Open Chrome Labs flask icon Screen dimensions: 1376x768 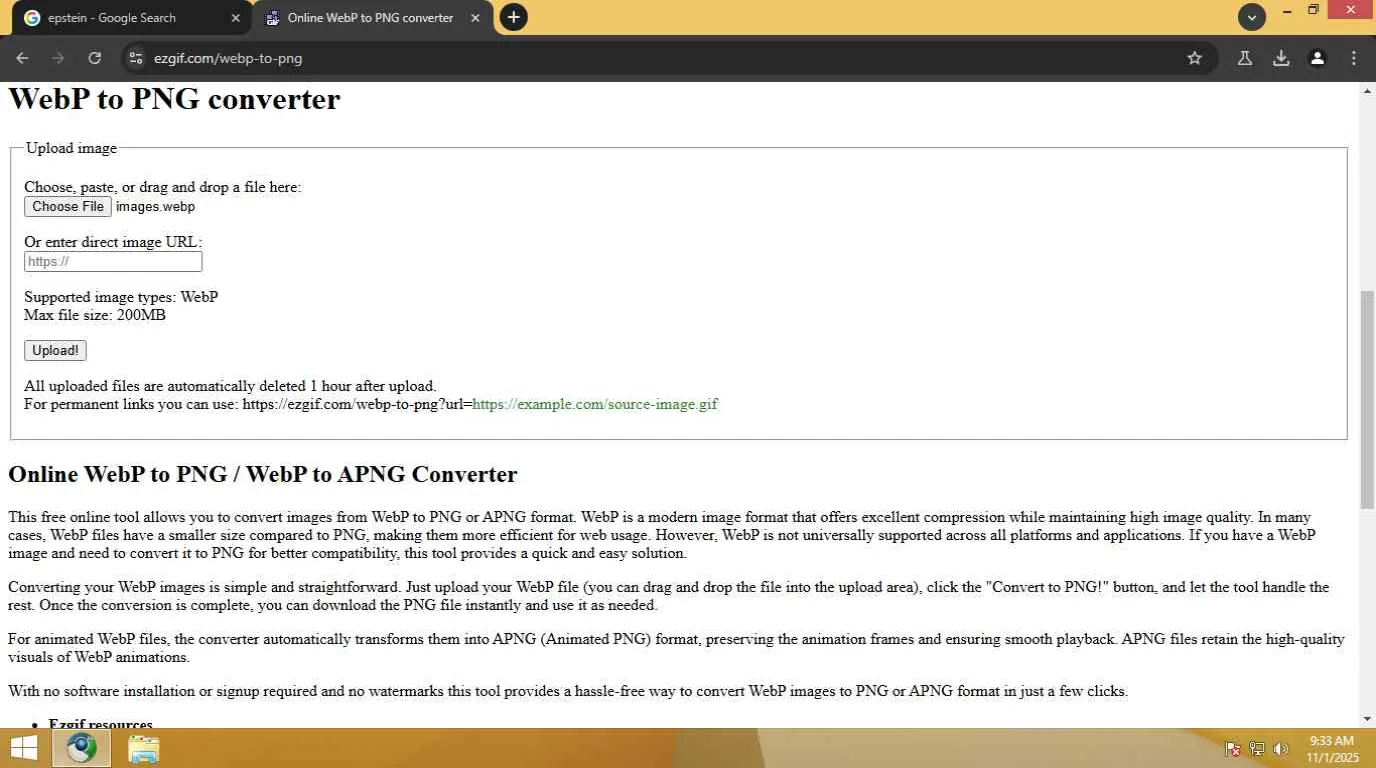point(1245,58)
